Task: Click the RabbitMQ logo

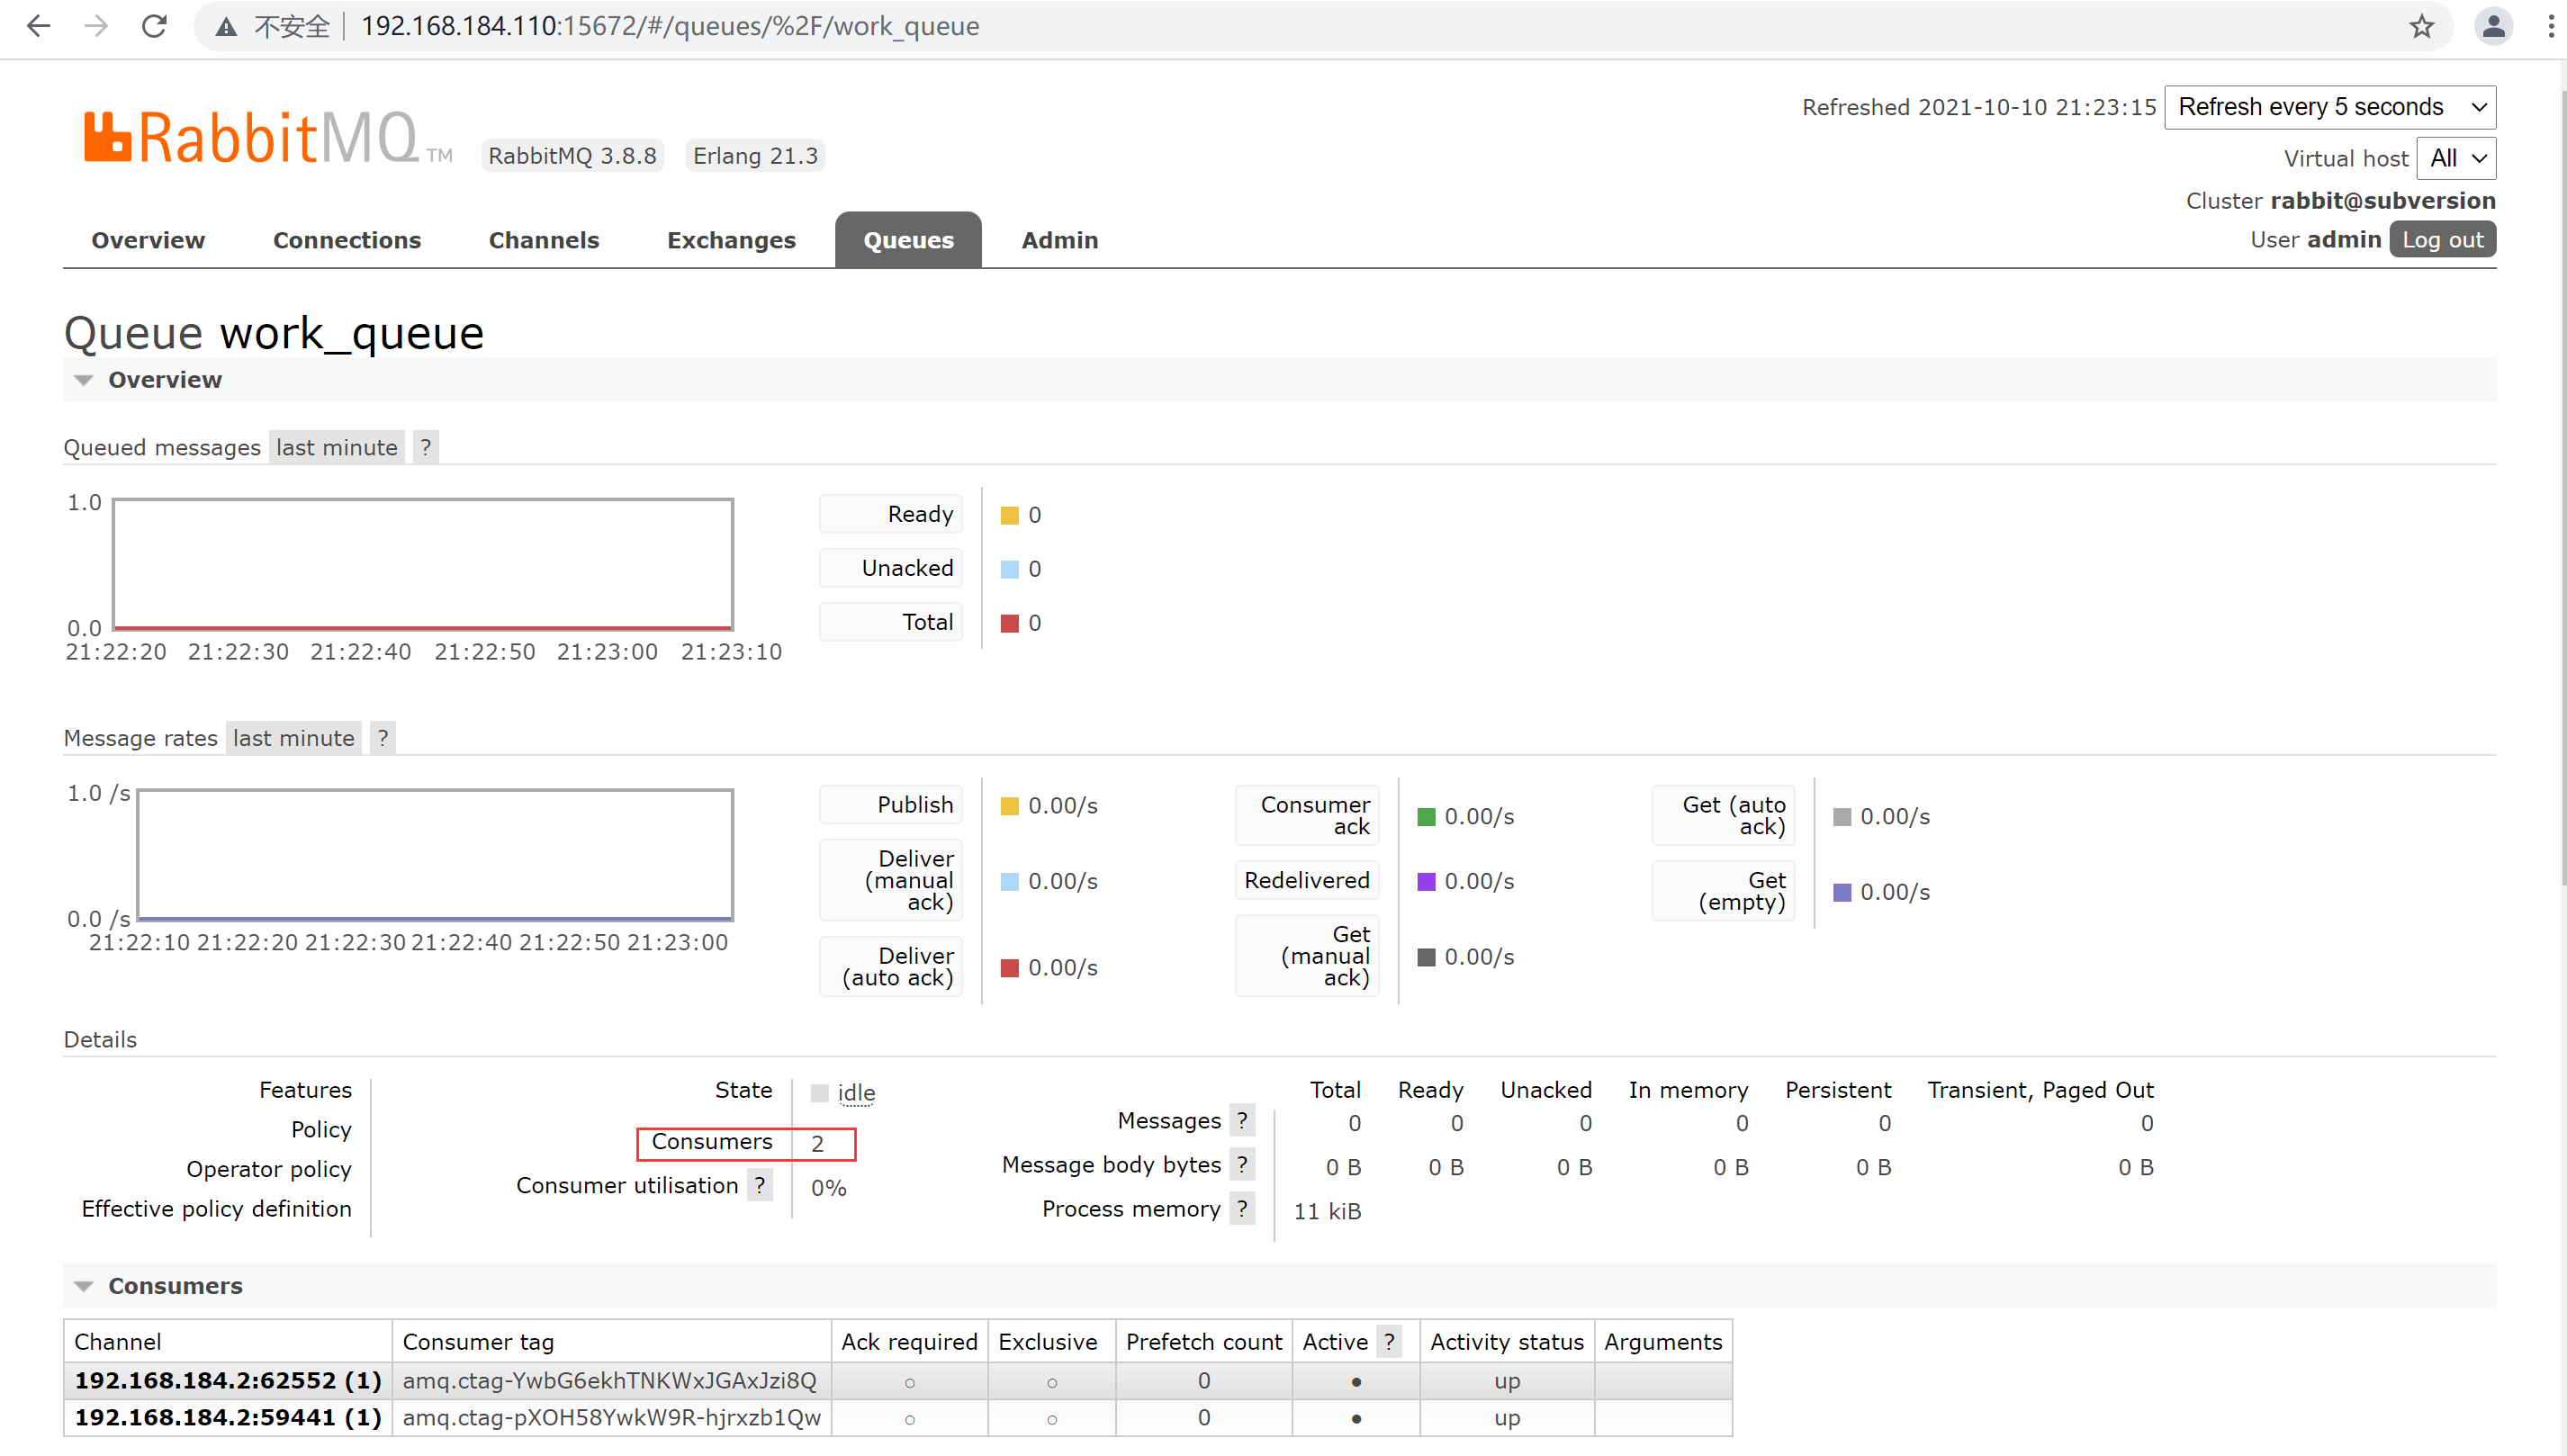Action: coord(268,138)
